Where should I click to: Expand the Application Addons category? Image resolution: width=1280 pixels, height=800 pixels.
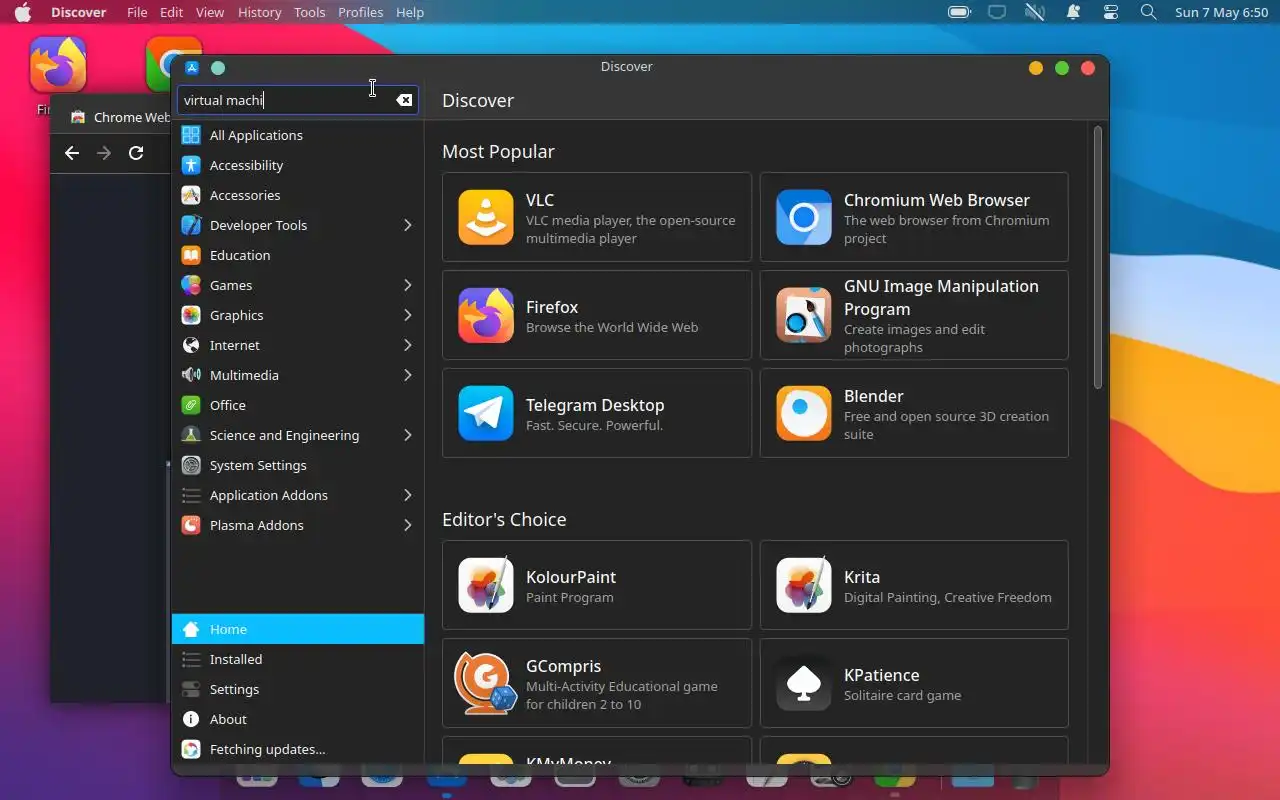[x=407, y=495]
